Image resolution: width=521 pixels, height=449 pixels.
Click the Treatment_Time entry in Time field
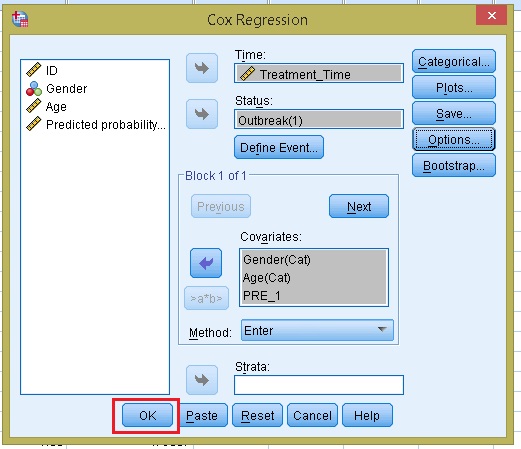pyautogui.click(x=319, y=74)
